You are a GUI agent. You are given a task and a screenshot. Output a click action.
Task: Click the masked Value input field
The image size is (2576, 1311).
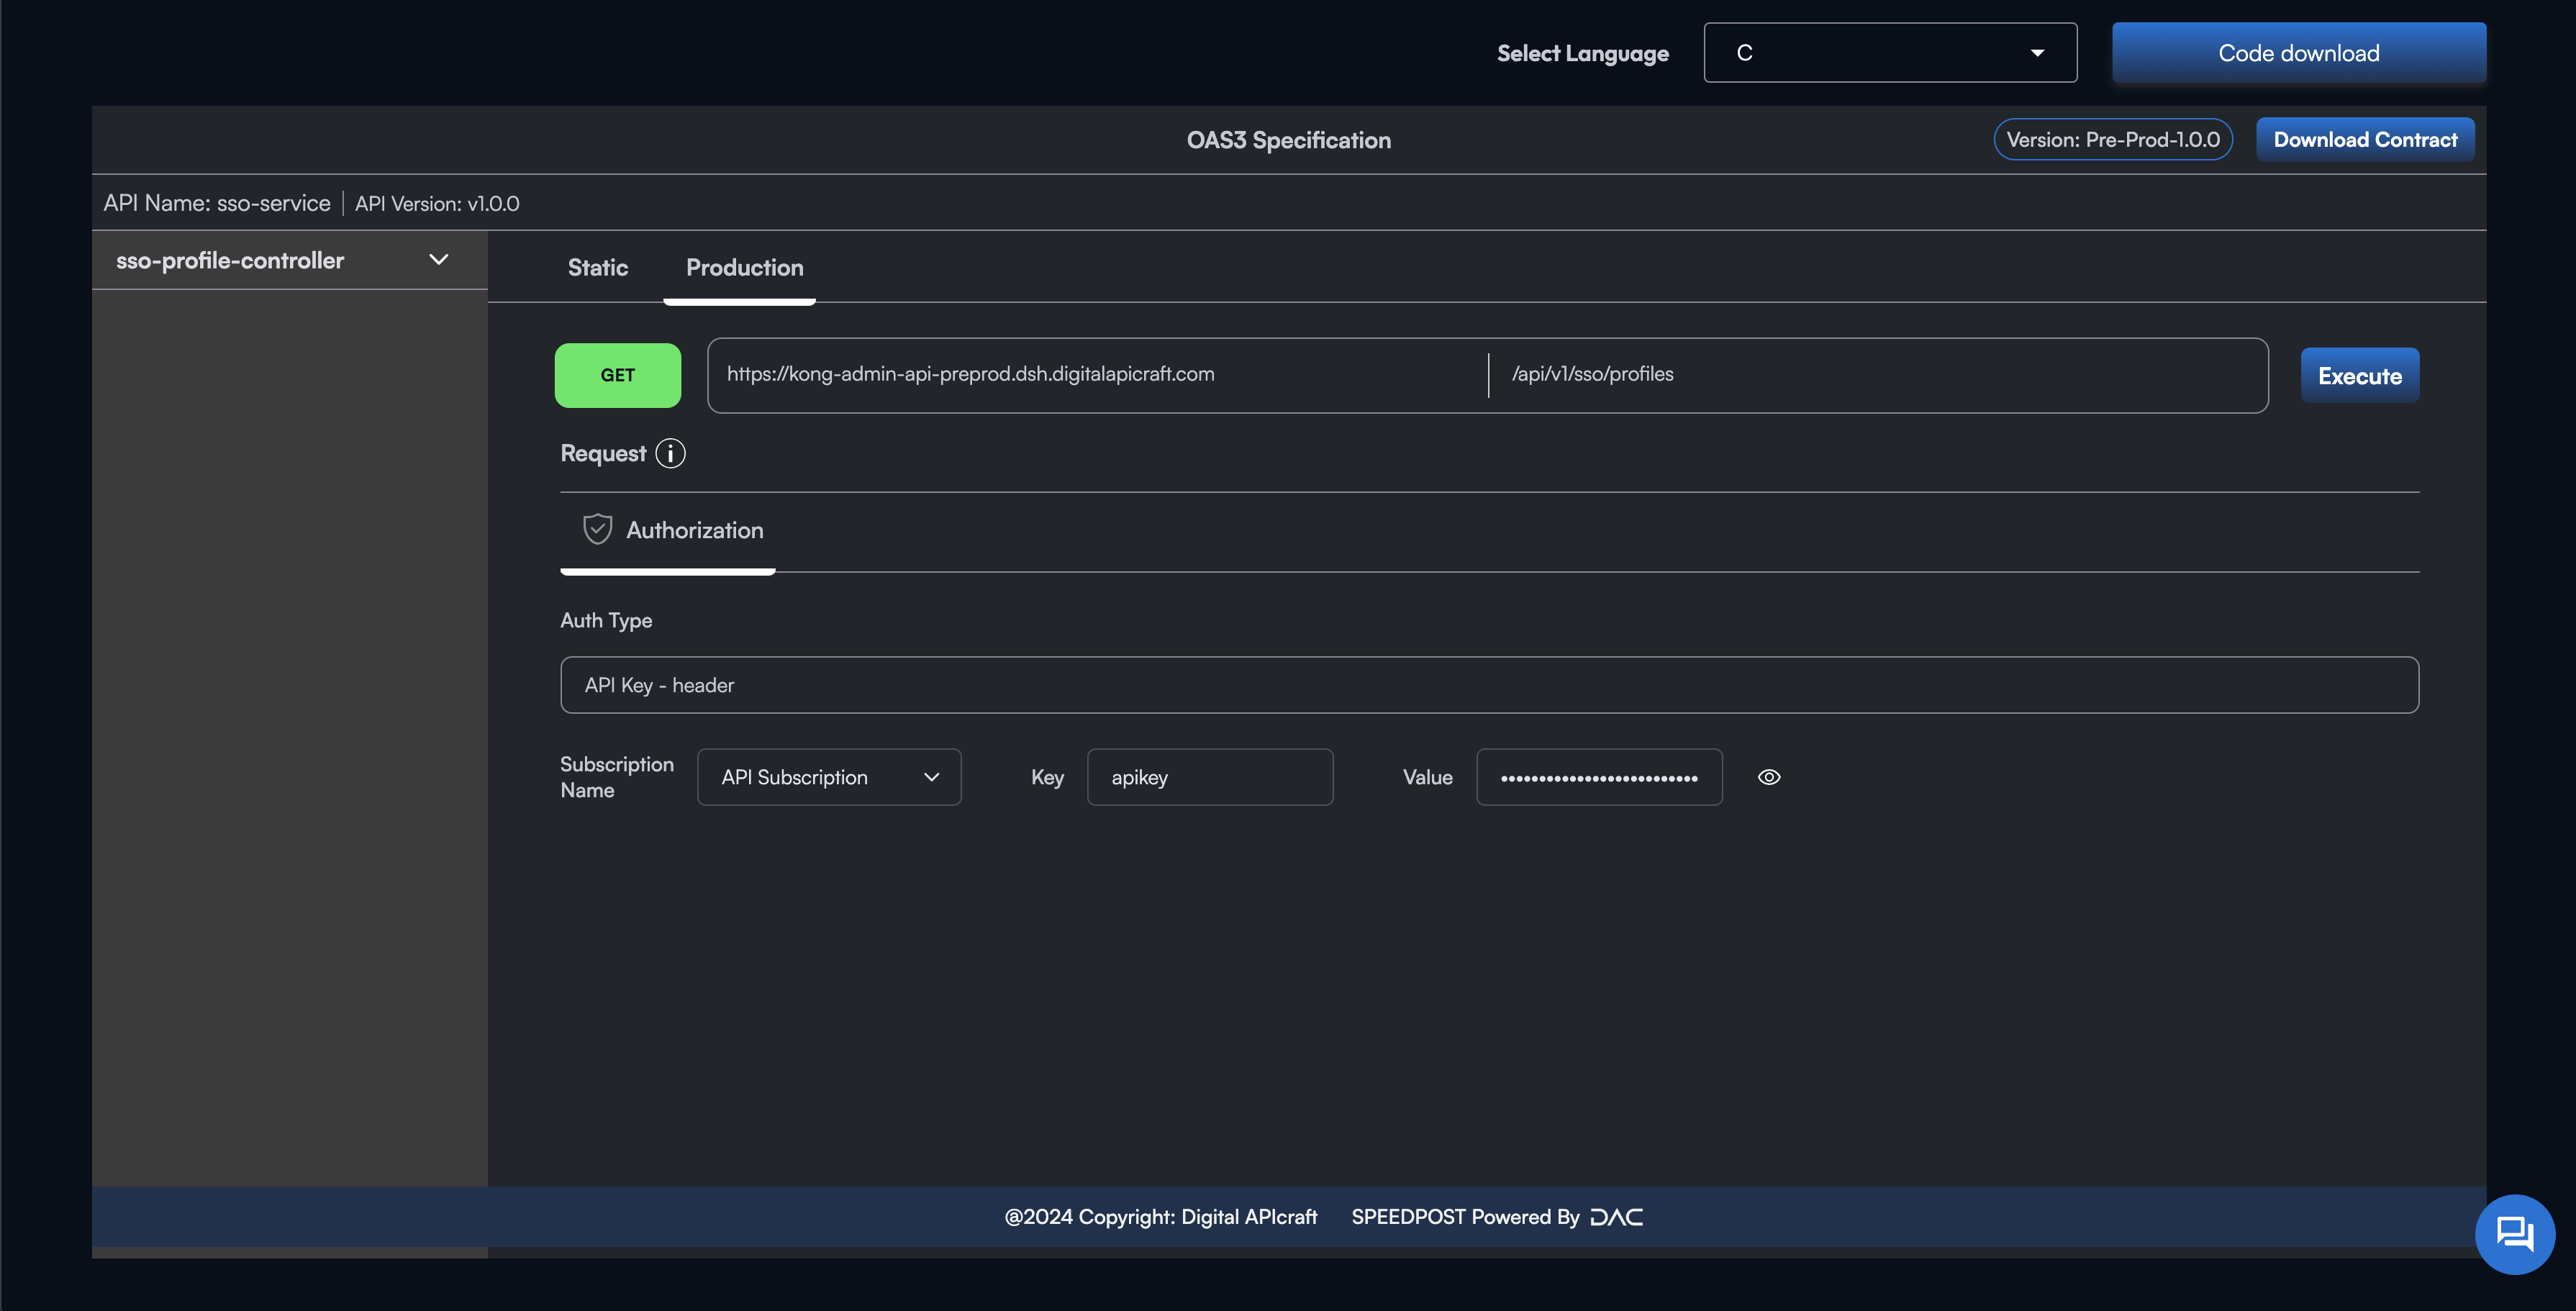[x=1599, y=777]
